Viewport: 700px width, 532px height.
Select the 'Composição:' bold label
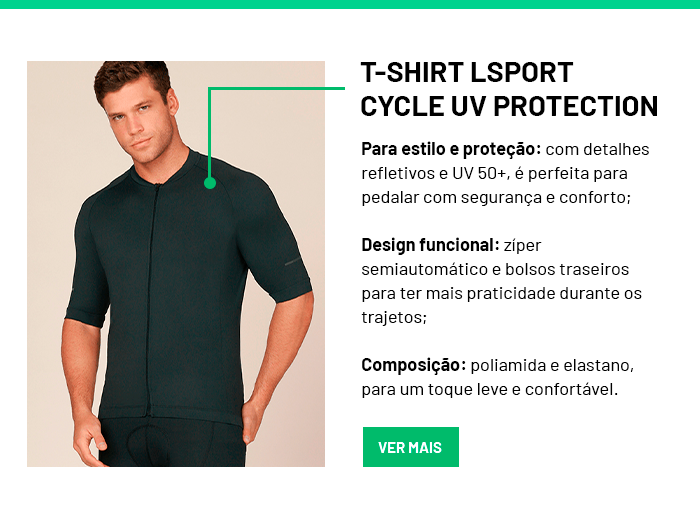coord(414,365)
